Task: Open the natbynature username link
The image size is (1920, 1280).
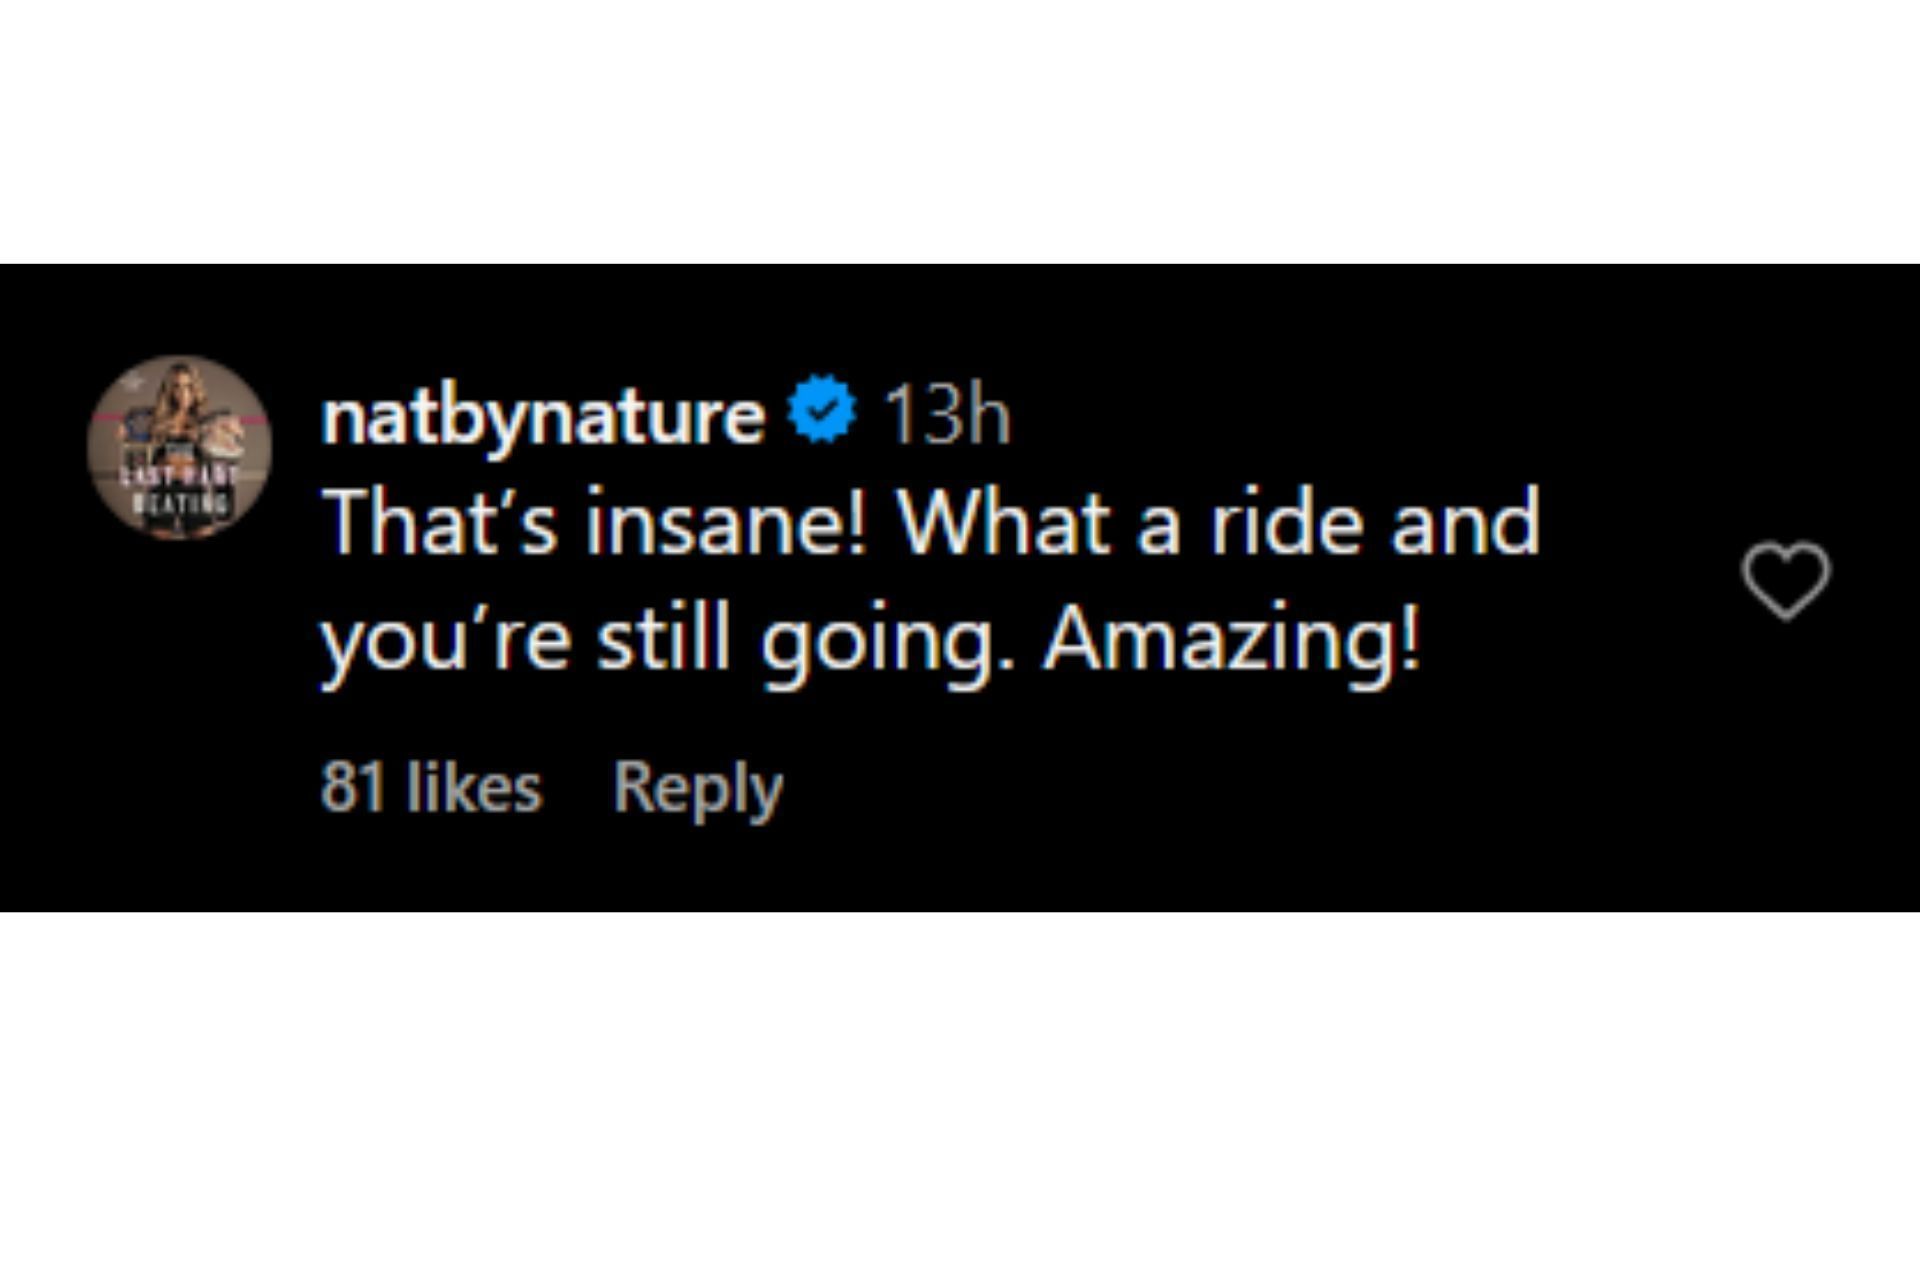Action: 543,416
